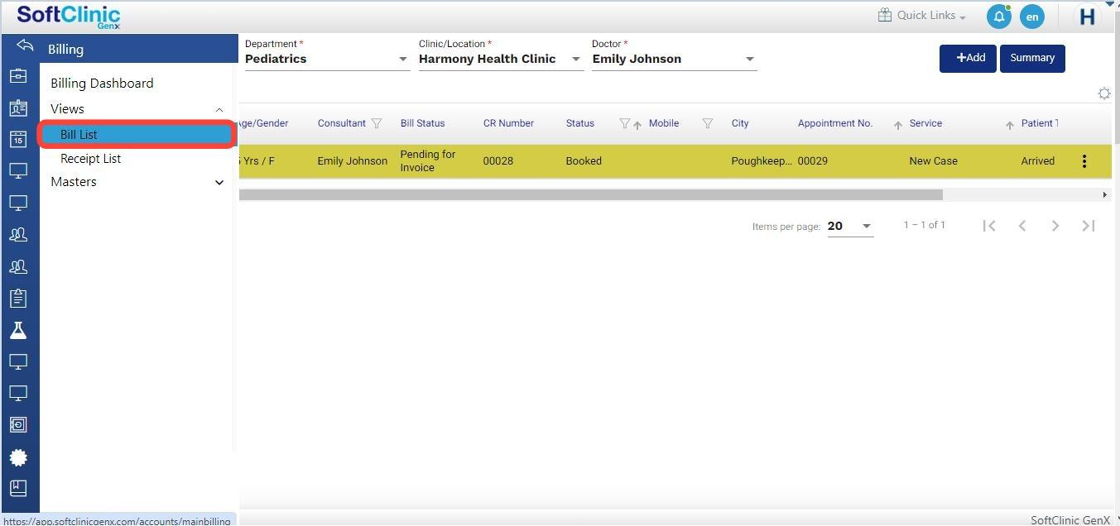
Task: Go to the last page of results
Action: click(x=1088, y=226)
